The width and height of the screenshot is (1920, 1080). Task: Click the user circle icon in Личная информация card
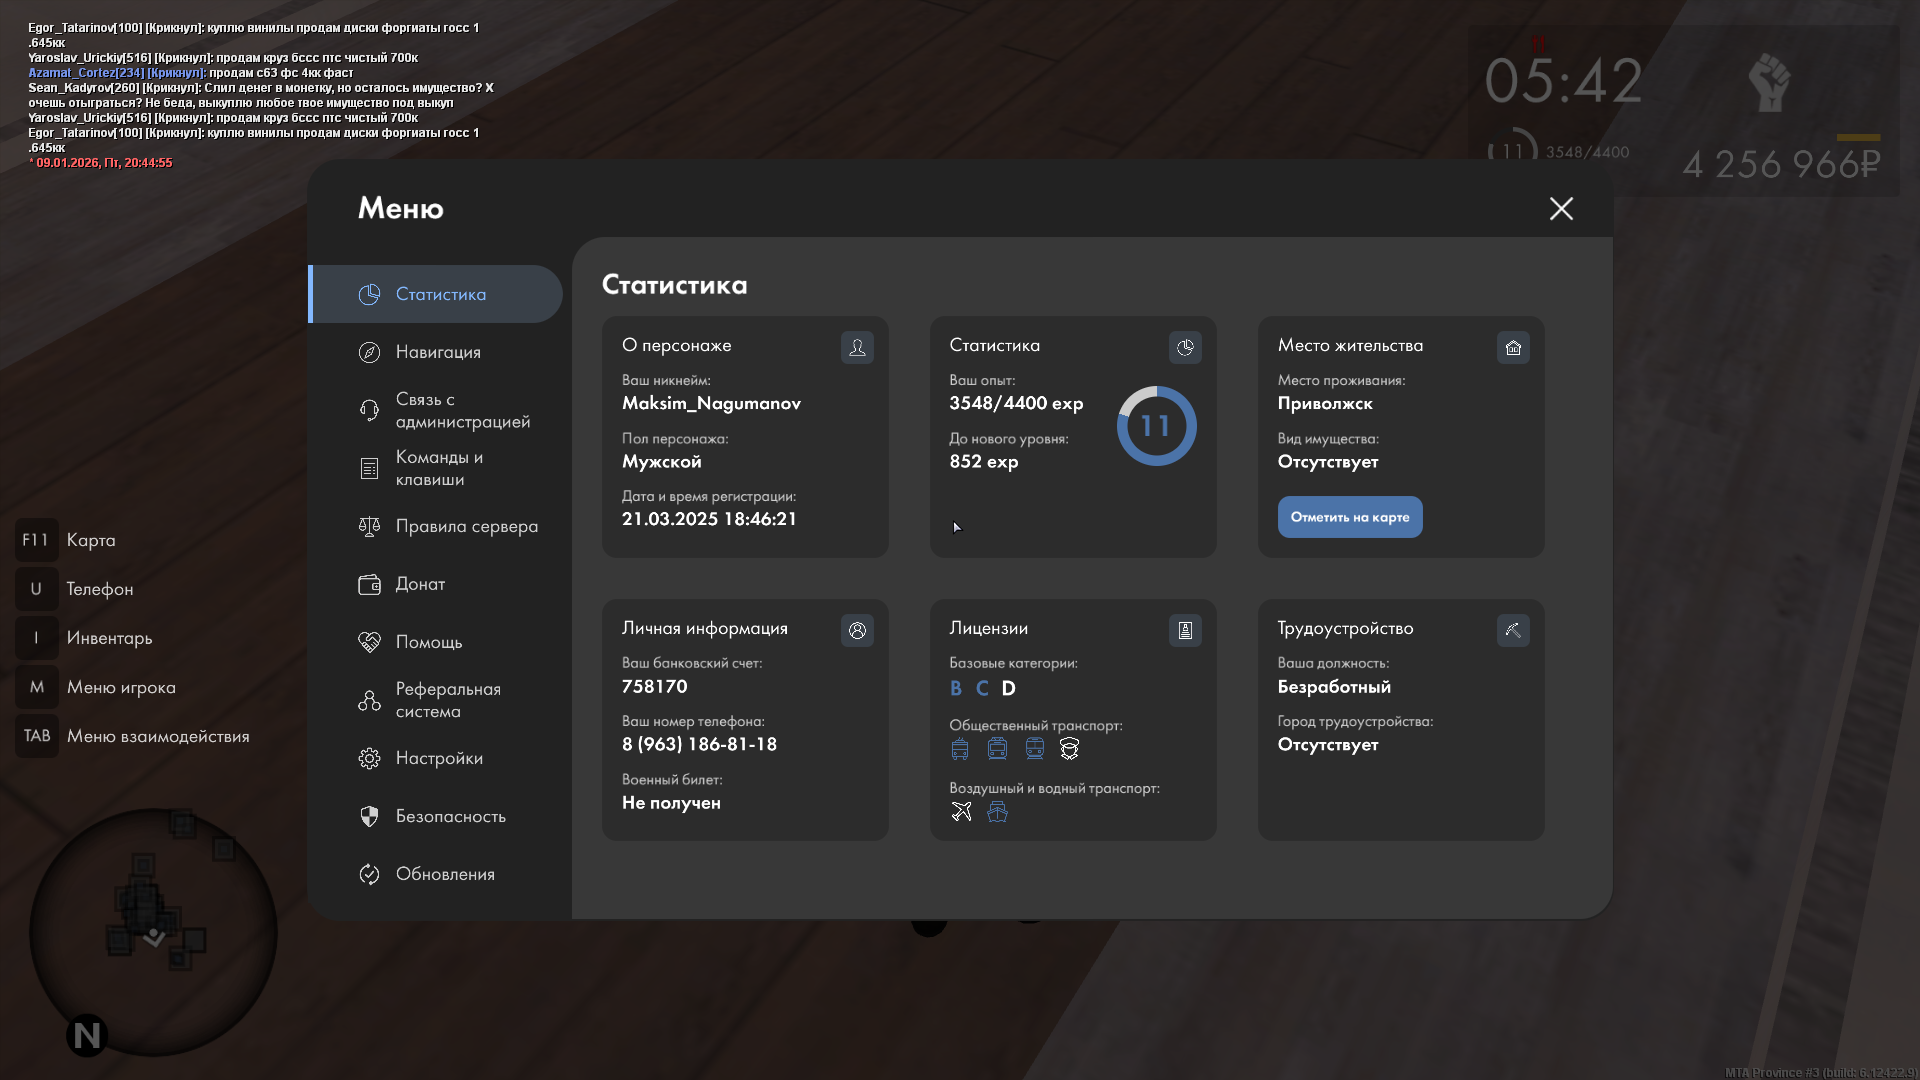(x=857, y=630)
